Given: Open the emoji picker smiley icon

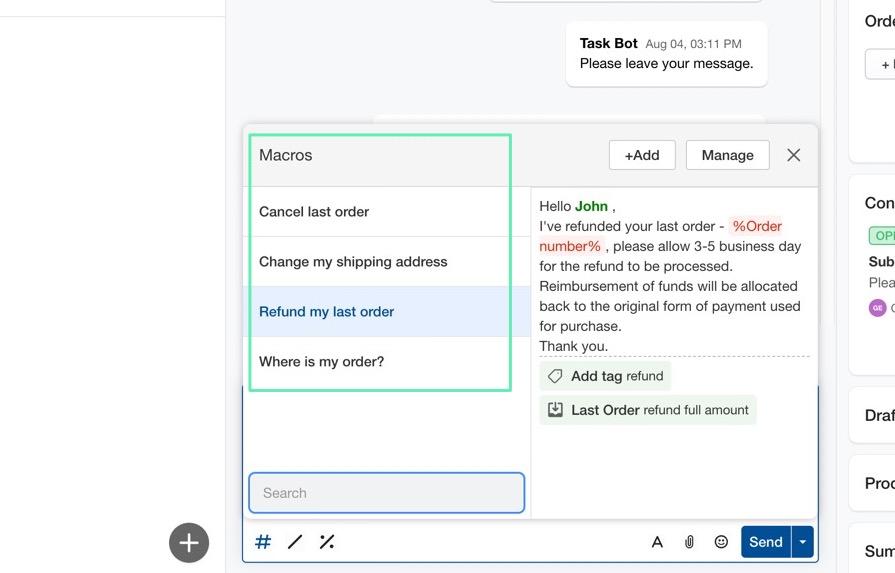Looking at the screenshot, I should coord(721,542).
